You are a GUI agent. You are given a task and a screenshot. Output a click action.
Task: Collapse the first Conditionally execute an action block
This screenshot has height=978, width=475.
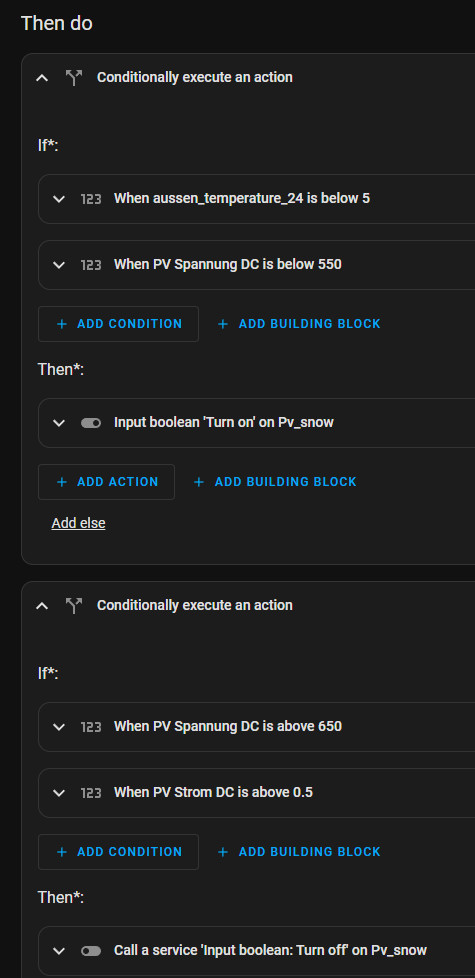pos(42,78)
